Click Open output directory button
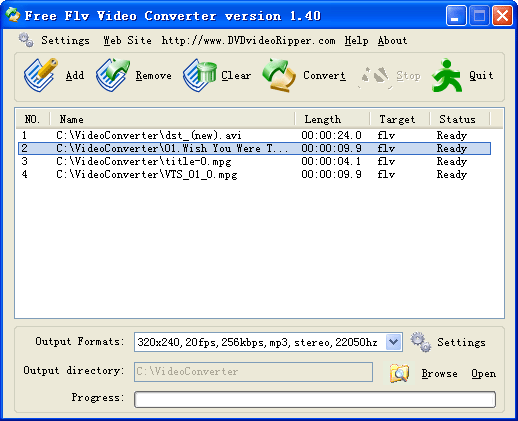 (x=483, y=374)
